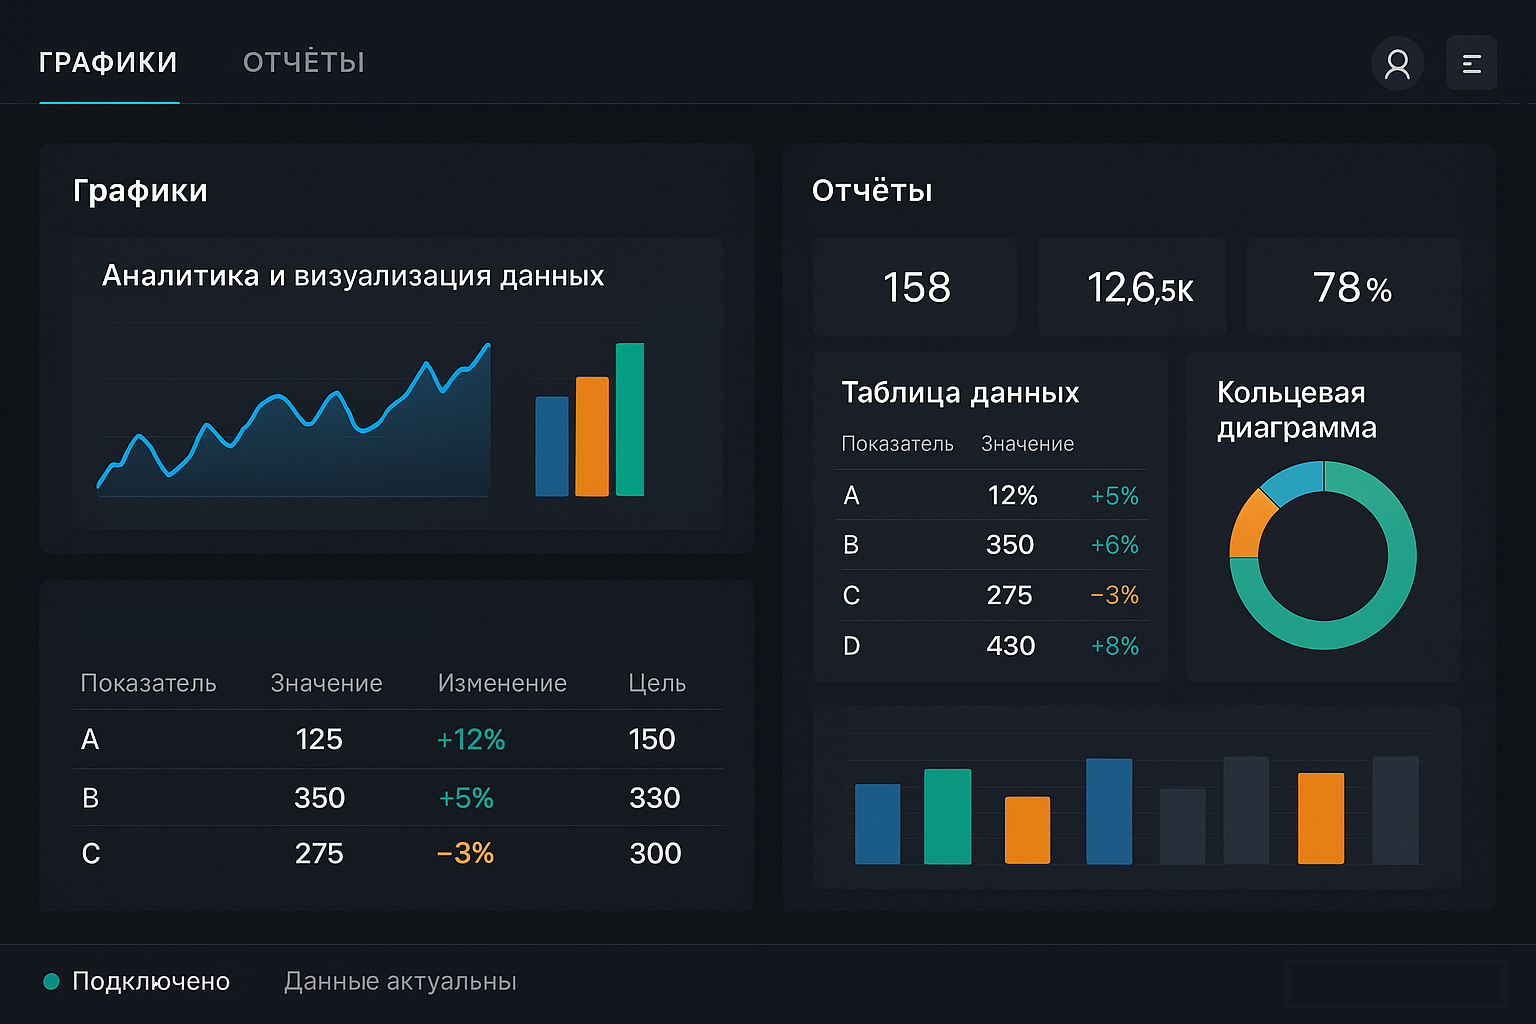Select the 78% metric card
1536x1024 pixels.
coord(1353,287)
